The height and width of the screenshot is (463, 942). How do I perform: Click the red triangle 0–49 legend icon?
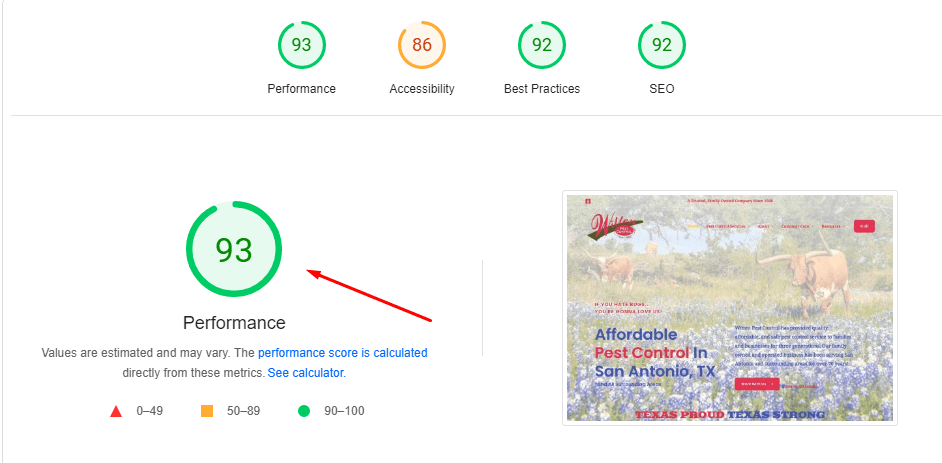pos(116,411)
